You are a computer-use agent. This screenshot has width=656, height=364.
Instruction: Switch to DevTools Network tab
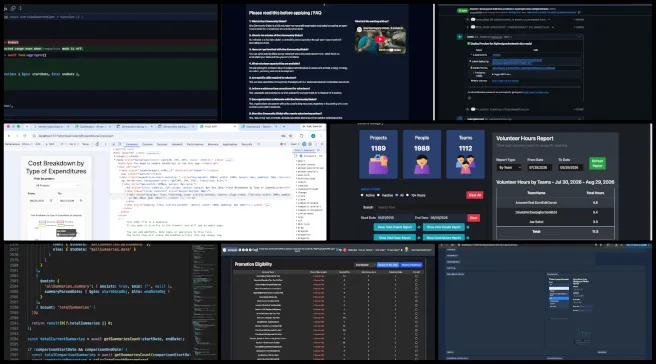point(177,144)
